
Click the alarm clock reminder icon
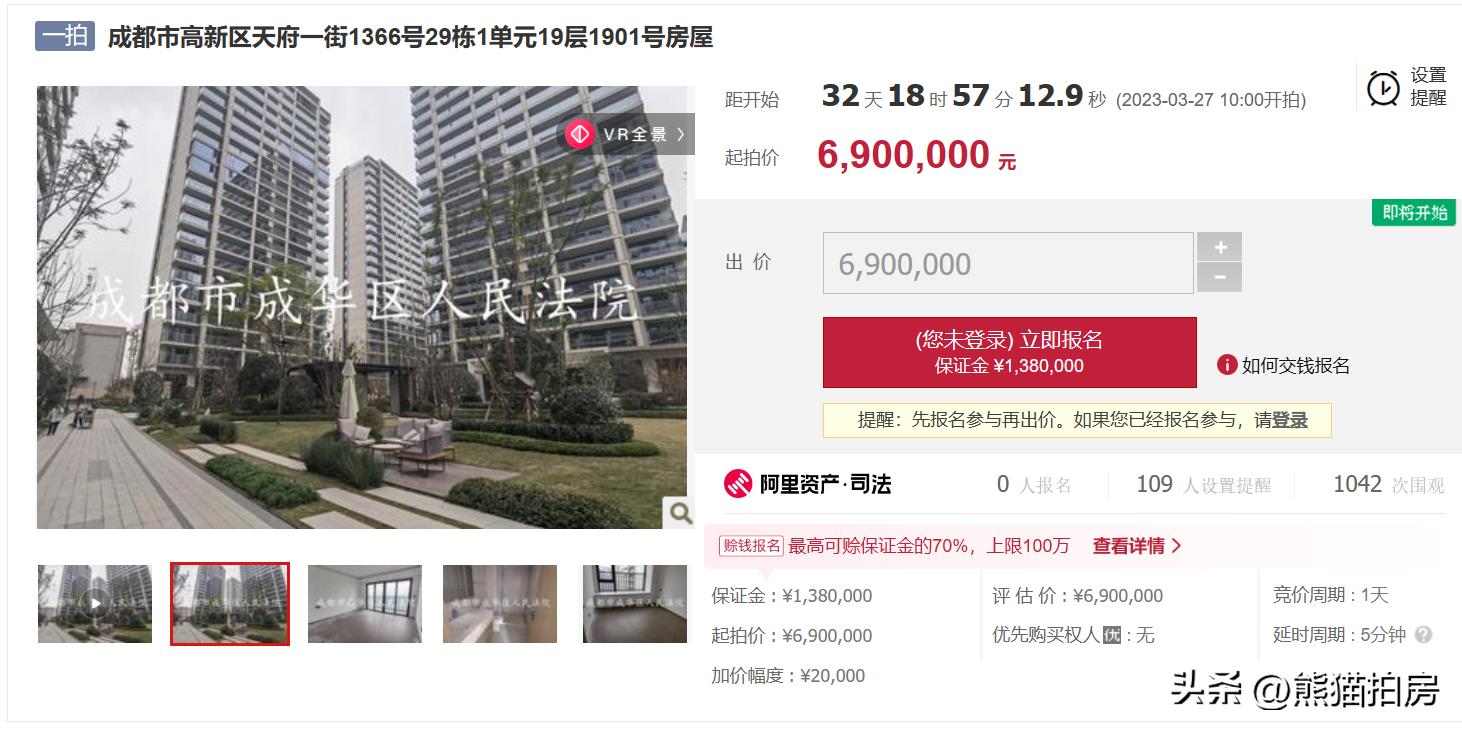[1383, 88]
